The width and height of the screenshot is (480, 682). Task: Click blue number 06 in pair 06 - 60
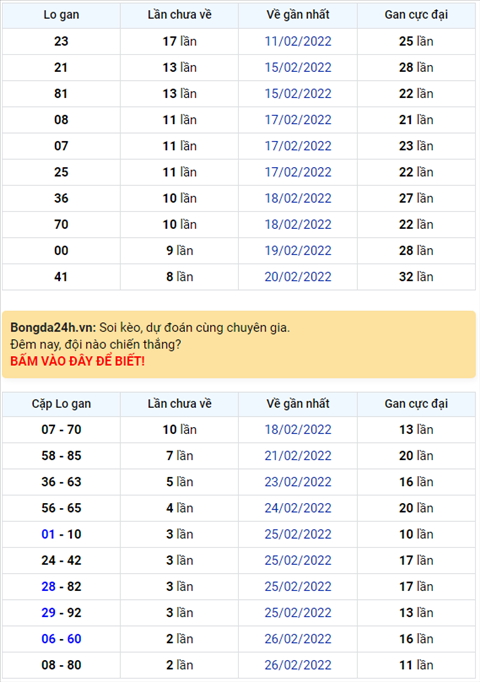(x=48, y=639)
